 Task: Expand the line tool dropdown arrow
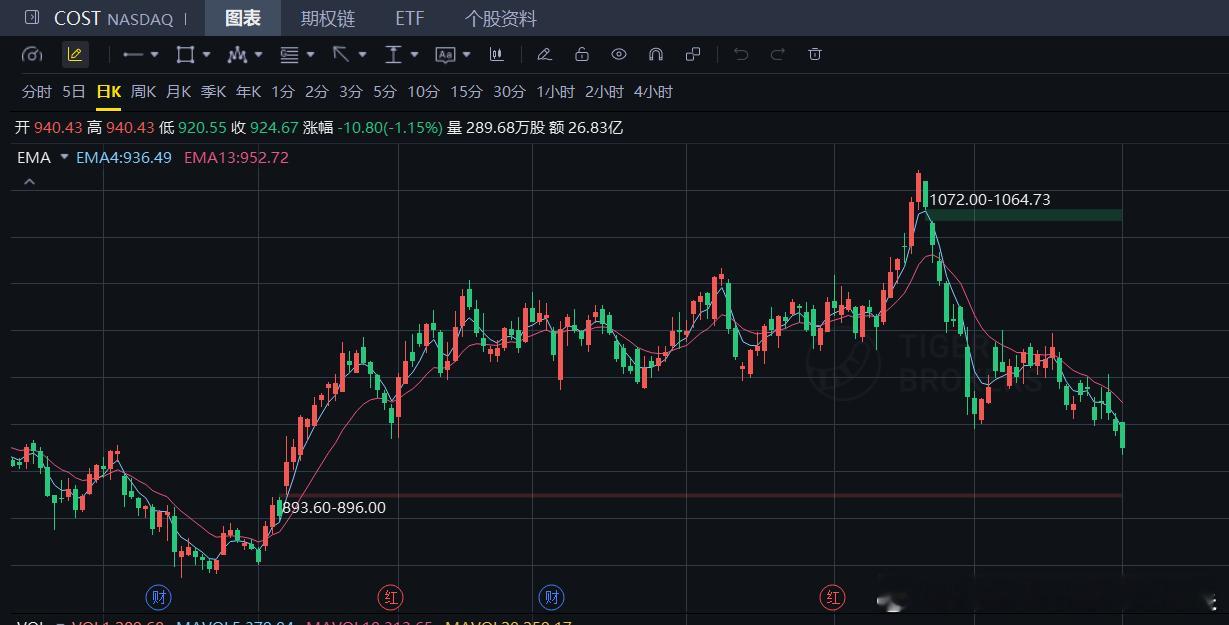[154, 55]
